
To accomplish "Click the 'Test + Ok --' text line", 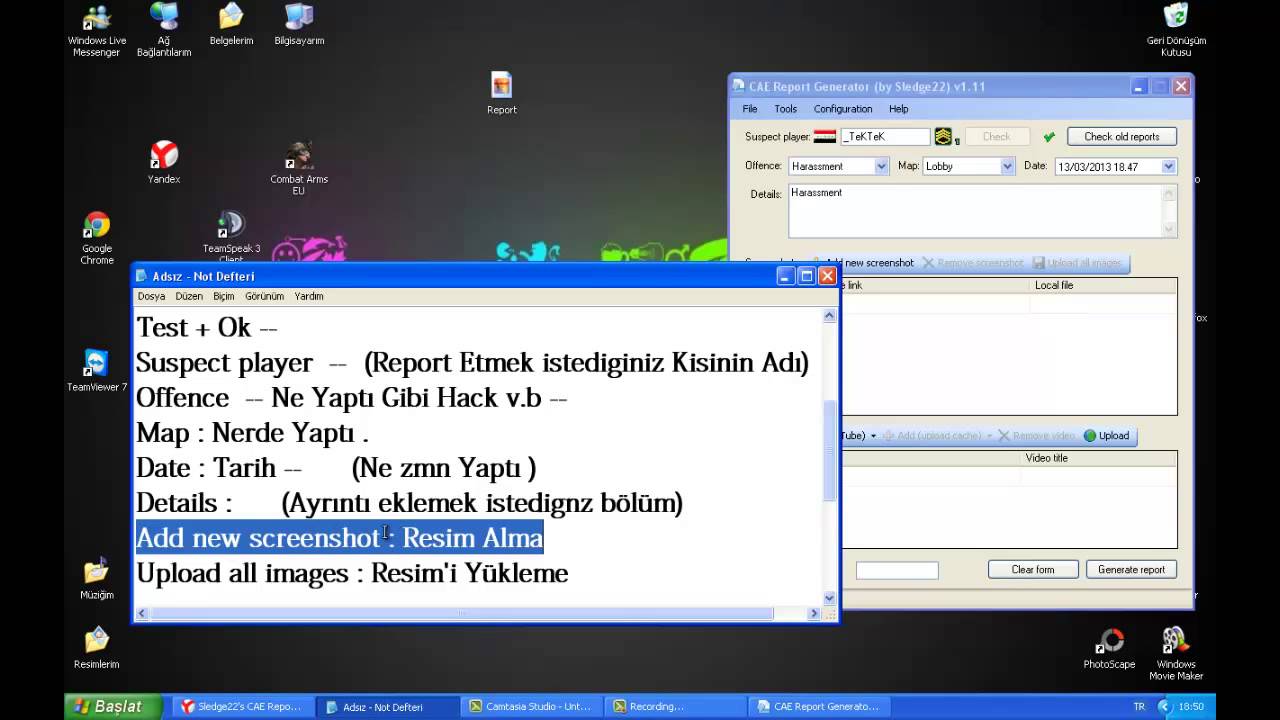I will [x=206, y=328].
